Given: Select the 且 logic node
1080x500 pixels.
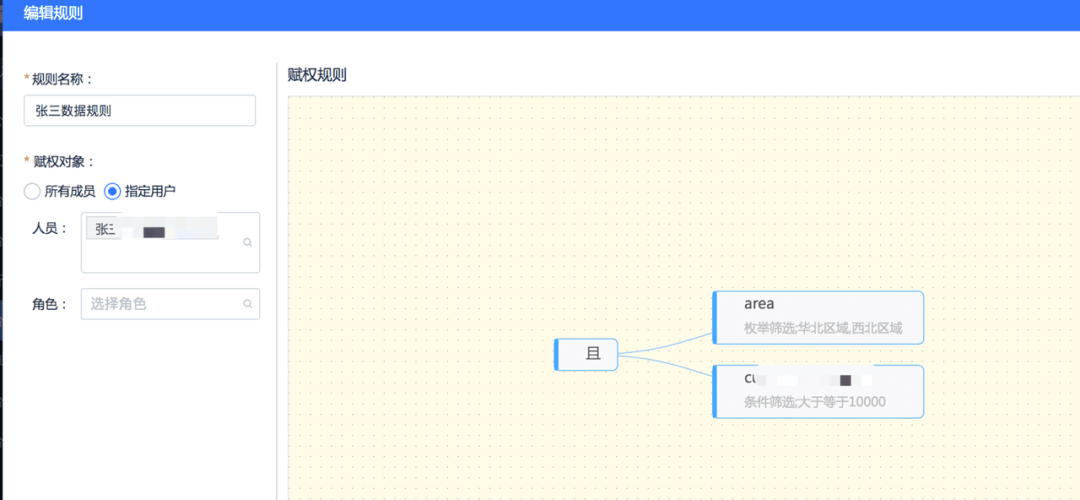Looking at the screenshot, I should (x=586, y=354).
